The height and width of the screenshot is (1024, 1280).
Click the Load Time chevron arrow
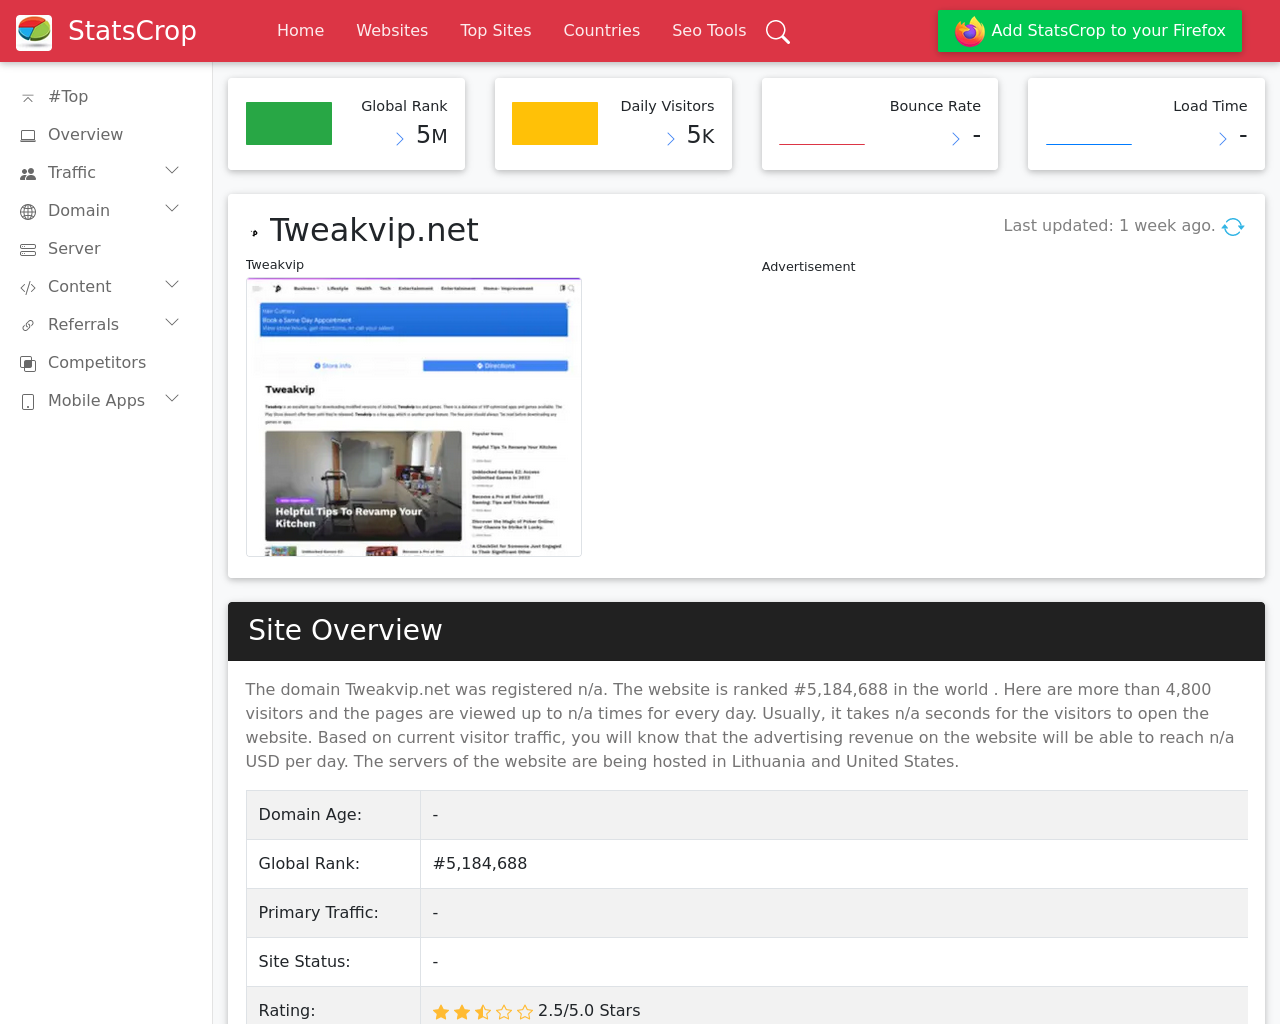(x=1222, y=139)
